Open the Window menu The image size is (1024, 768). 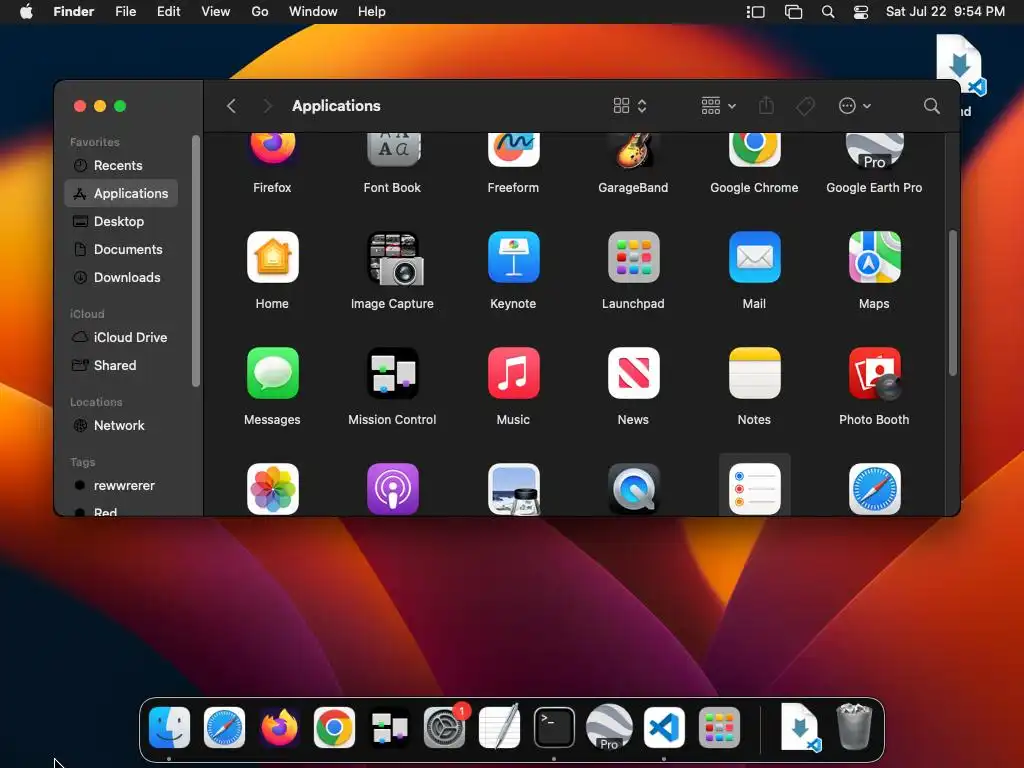313,12
